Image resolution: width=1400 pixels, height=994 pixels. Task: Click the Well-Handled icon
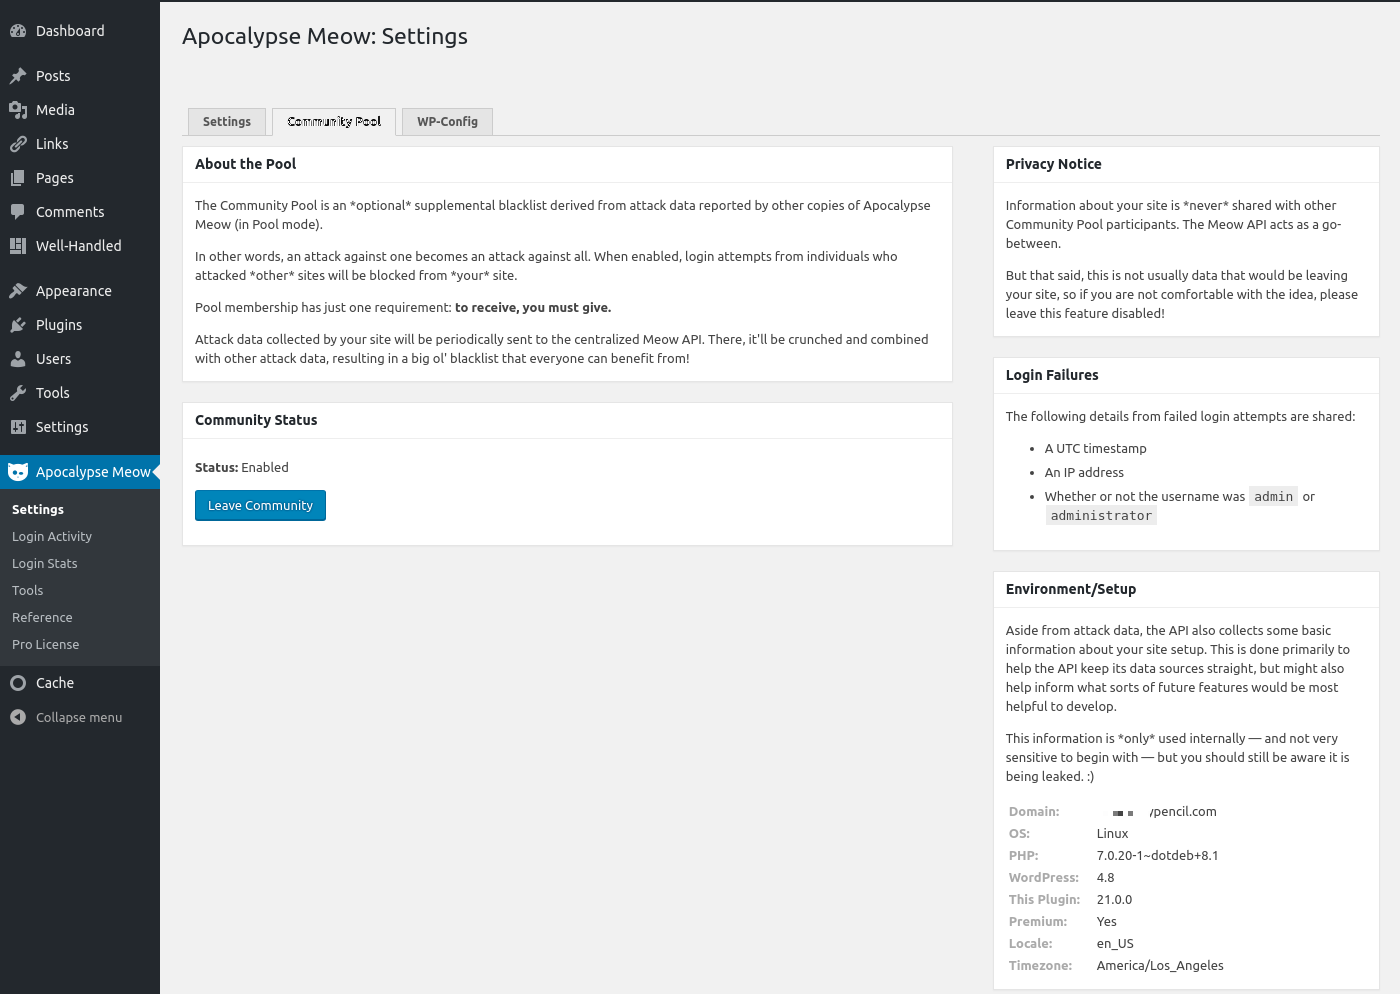18,246
